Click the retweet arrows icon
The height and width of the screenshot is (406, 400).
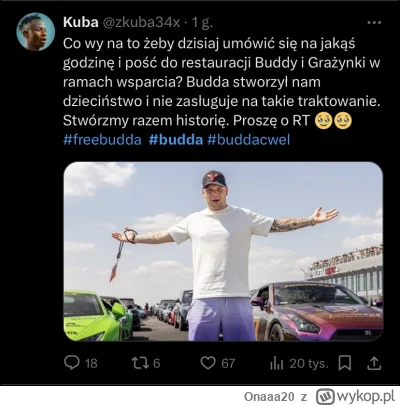[x=140, y=363]
